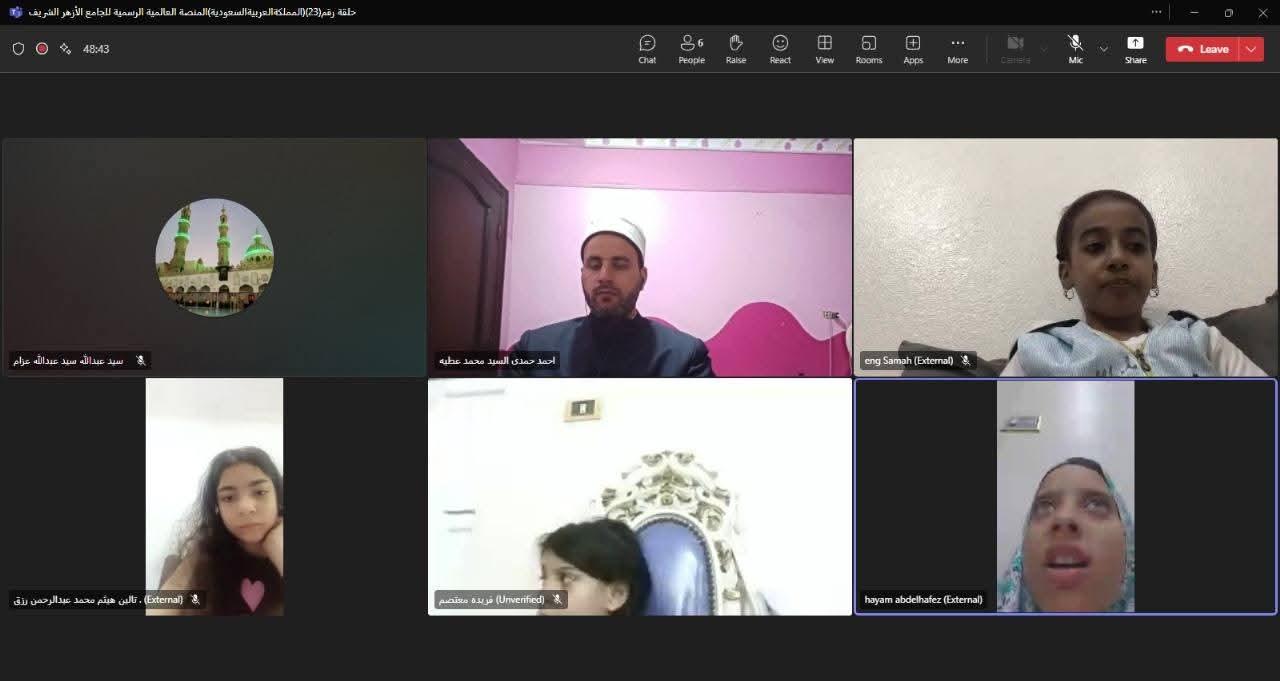Expand the Camera options dropdown arrow
The width and height of the screenshot is (1280, 681).
(x=1044, y=48)
